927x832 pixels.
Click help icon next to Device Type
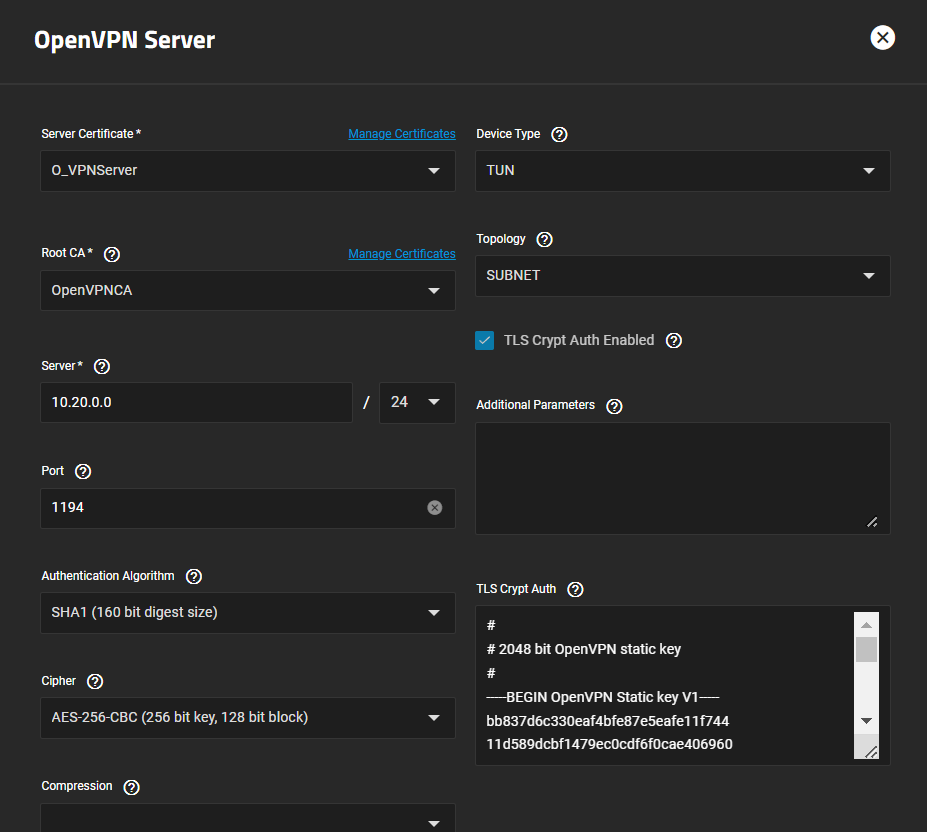(559, 134)
